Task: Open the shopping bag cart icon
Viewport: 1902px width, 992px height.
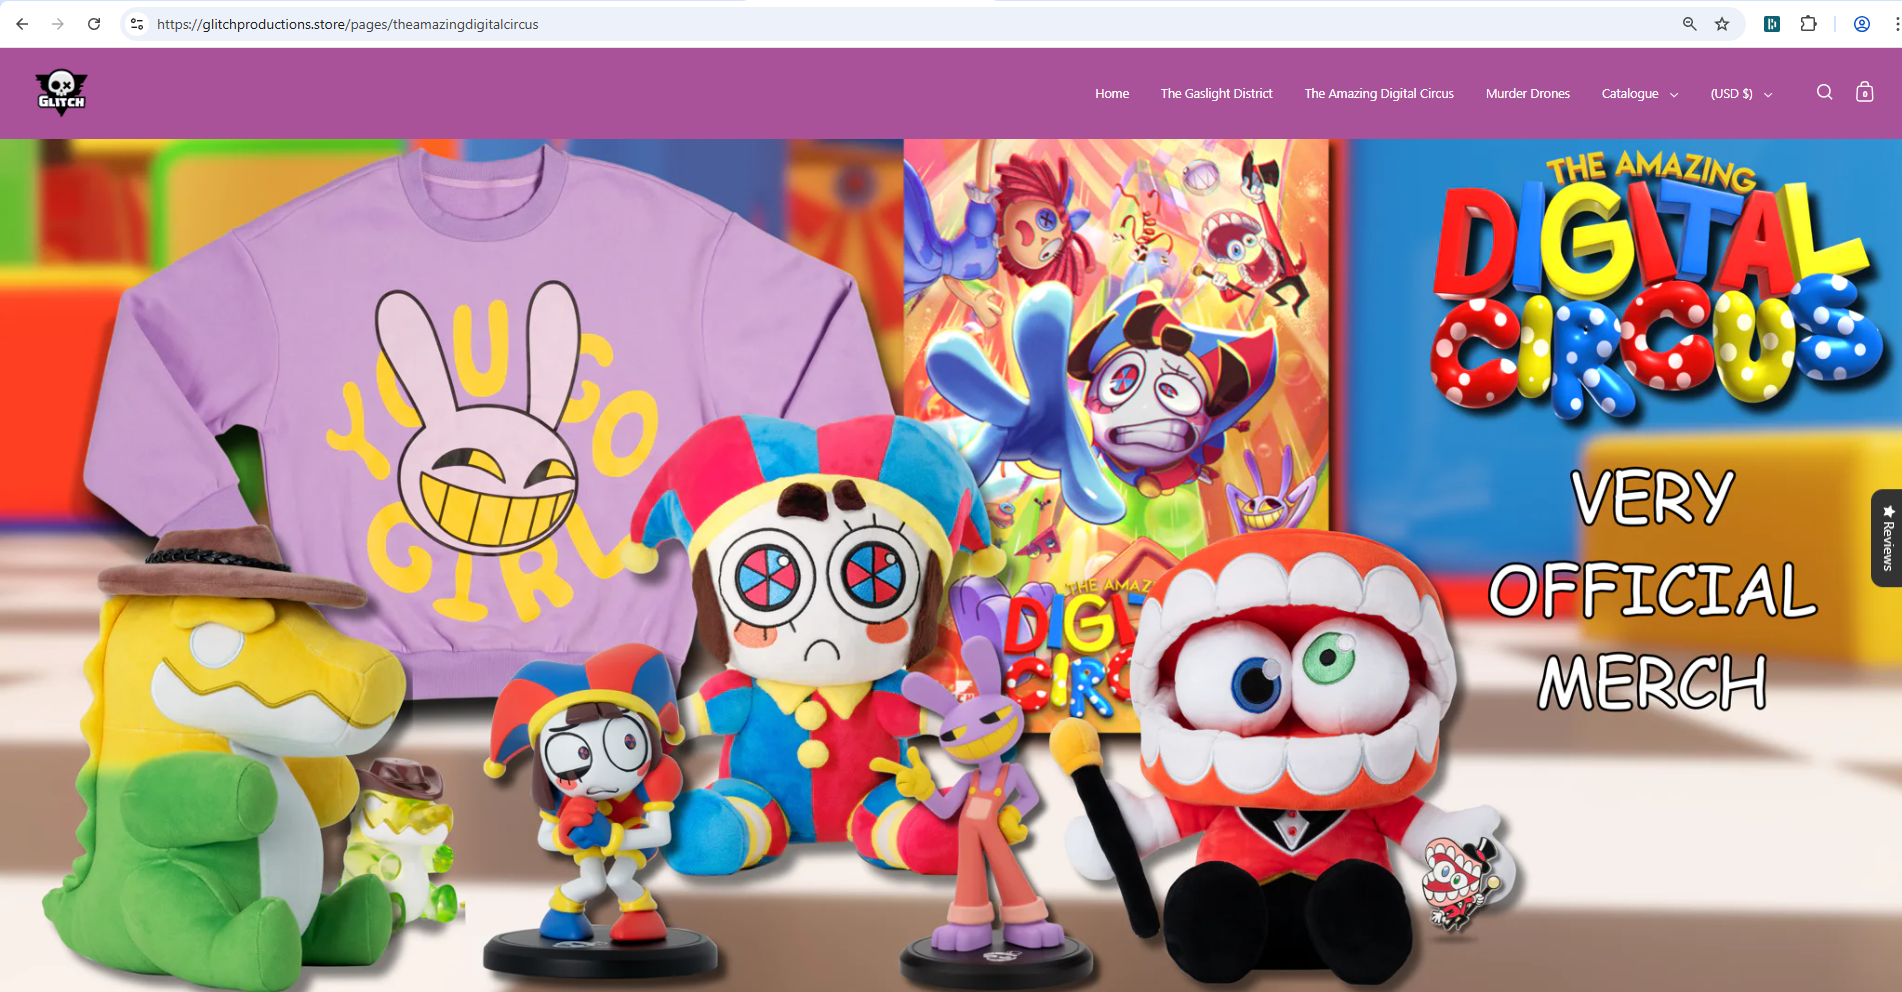Action: 1864,92
